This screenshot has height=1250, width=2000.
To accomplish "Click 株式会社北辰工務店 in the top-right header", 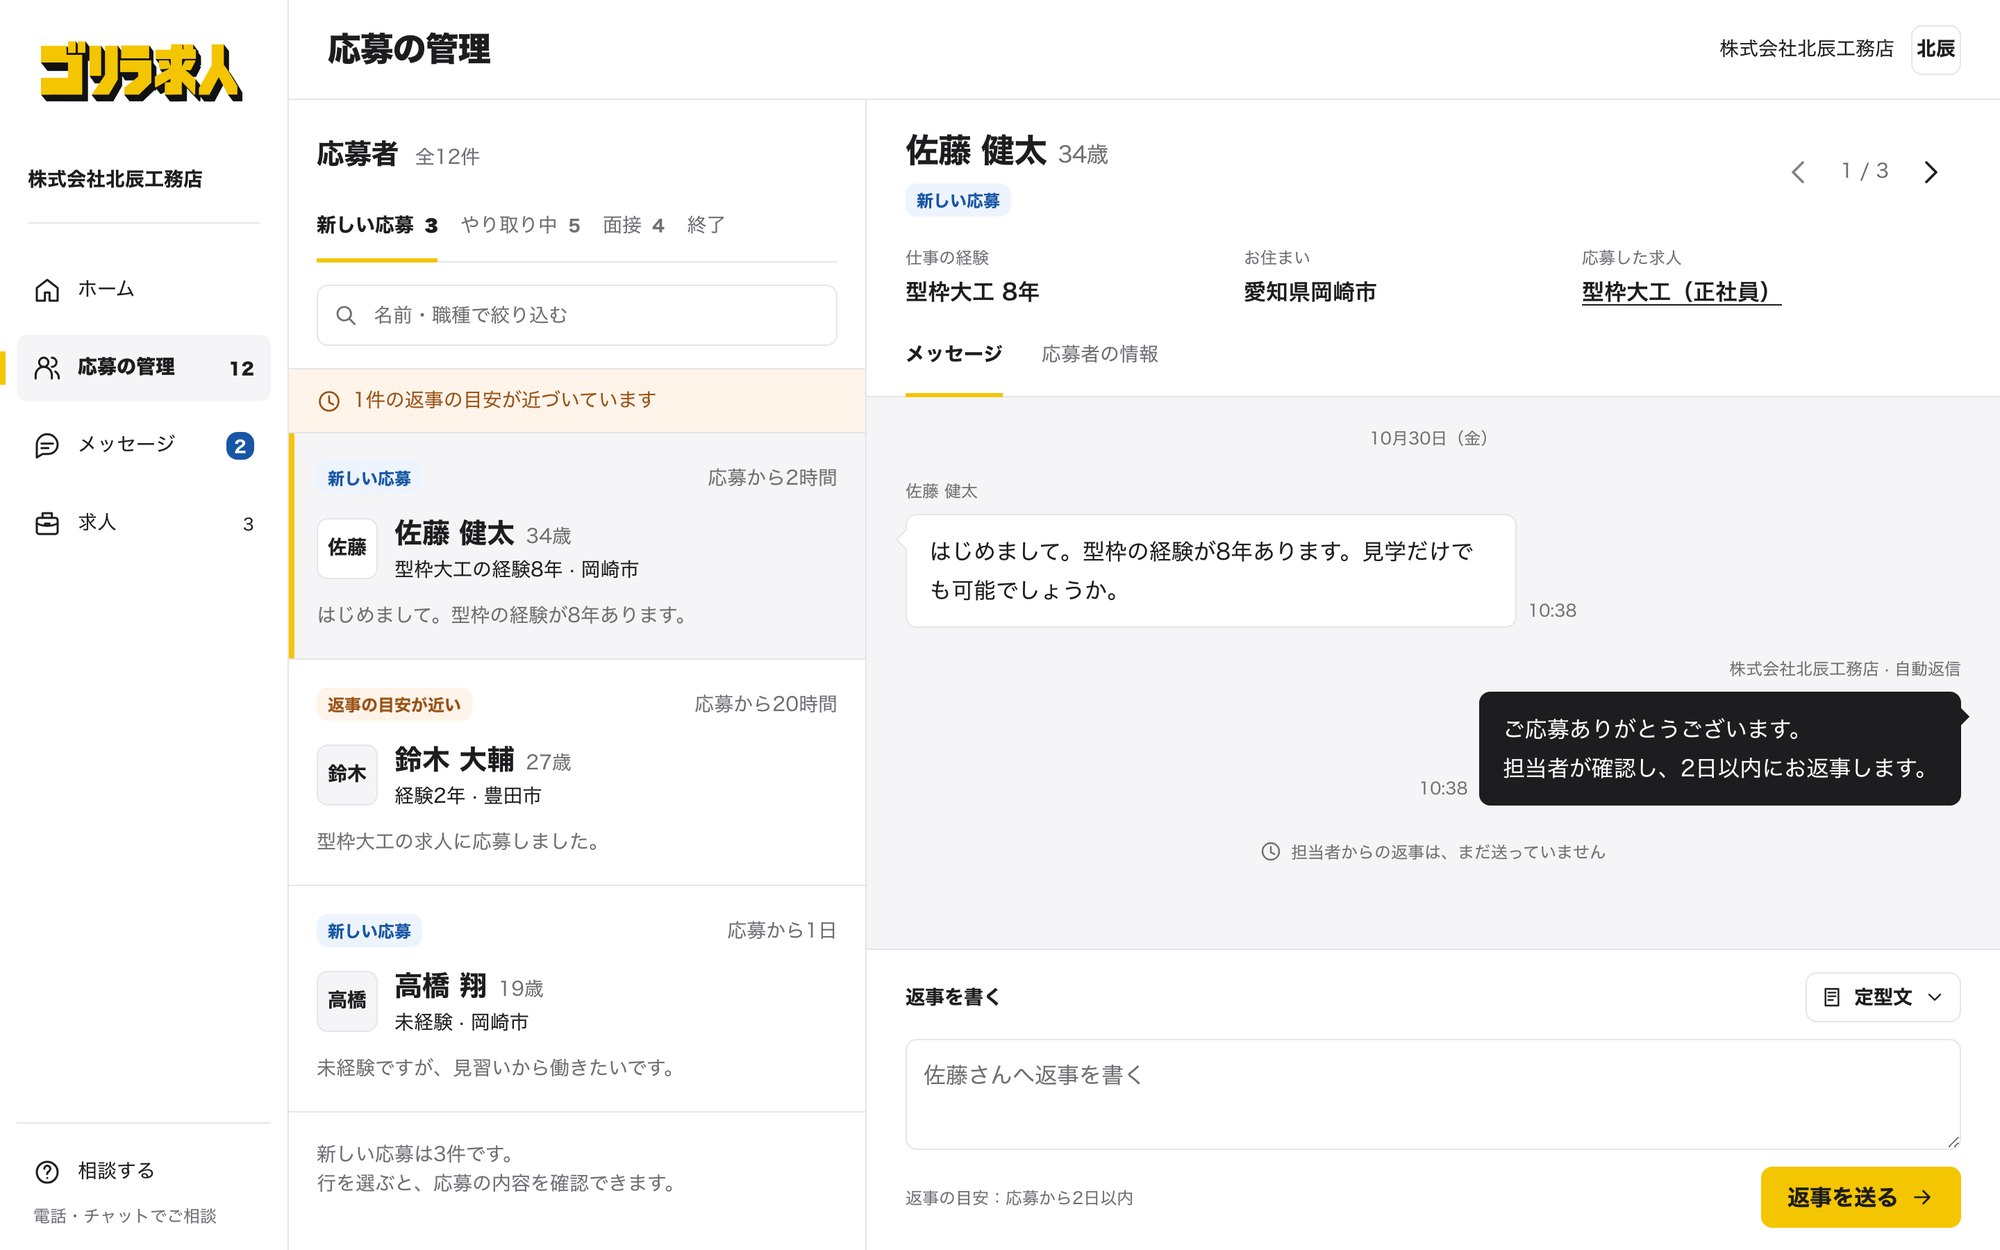I will tap(1806, 49).
